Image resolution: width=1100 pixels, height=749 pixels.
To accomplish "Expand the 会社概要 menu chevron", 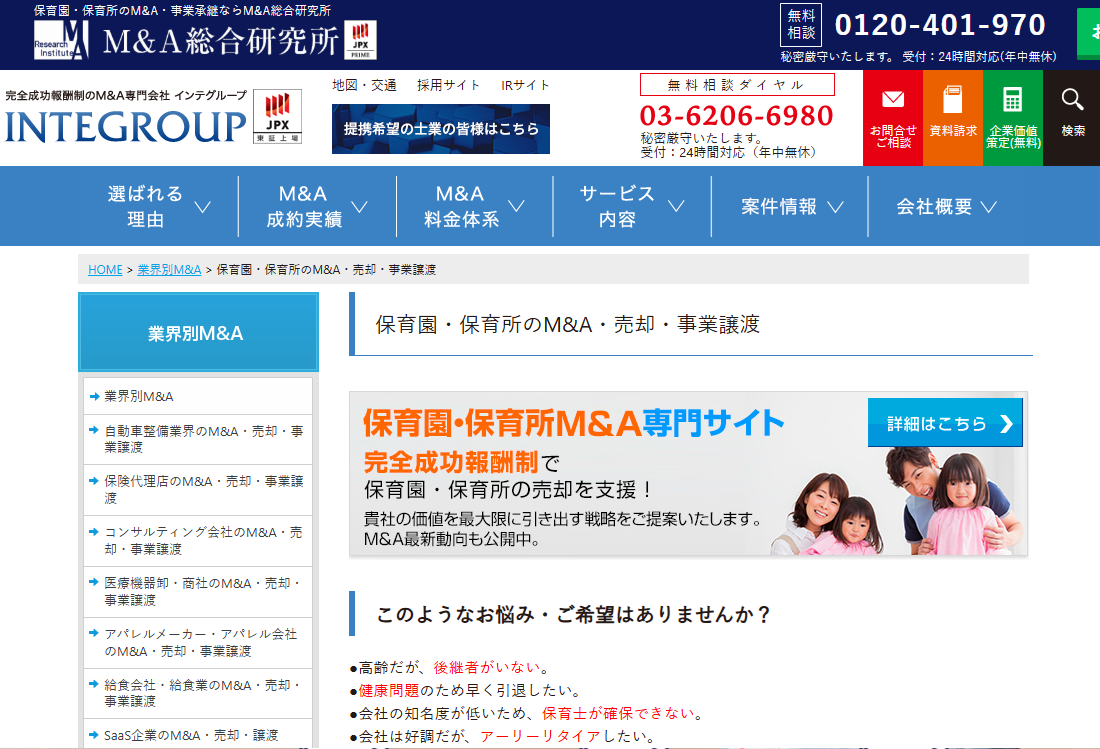I will tap(988, 207).
